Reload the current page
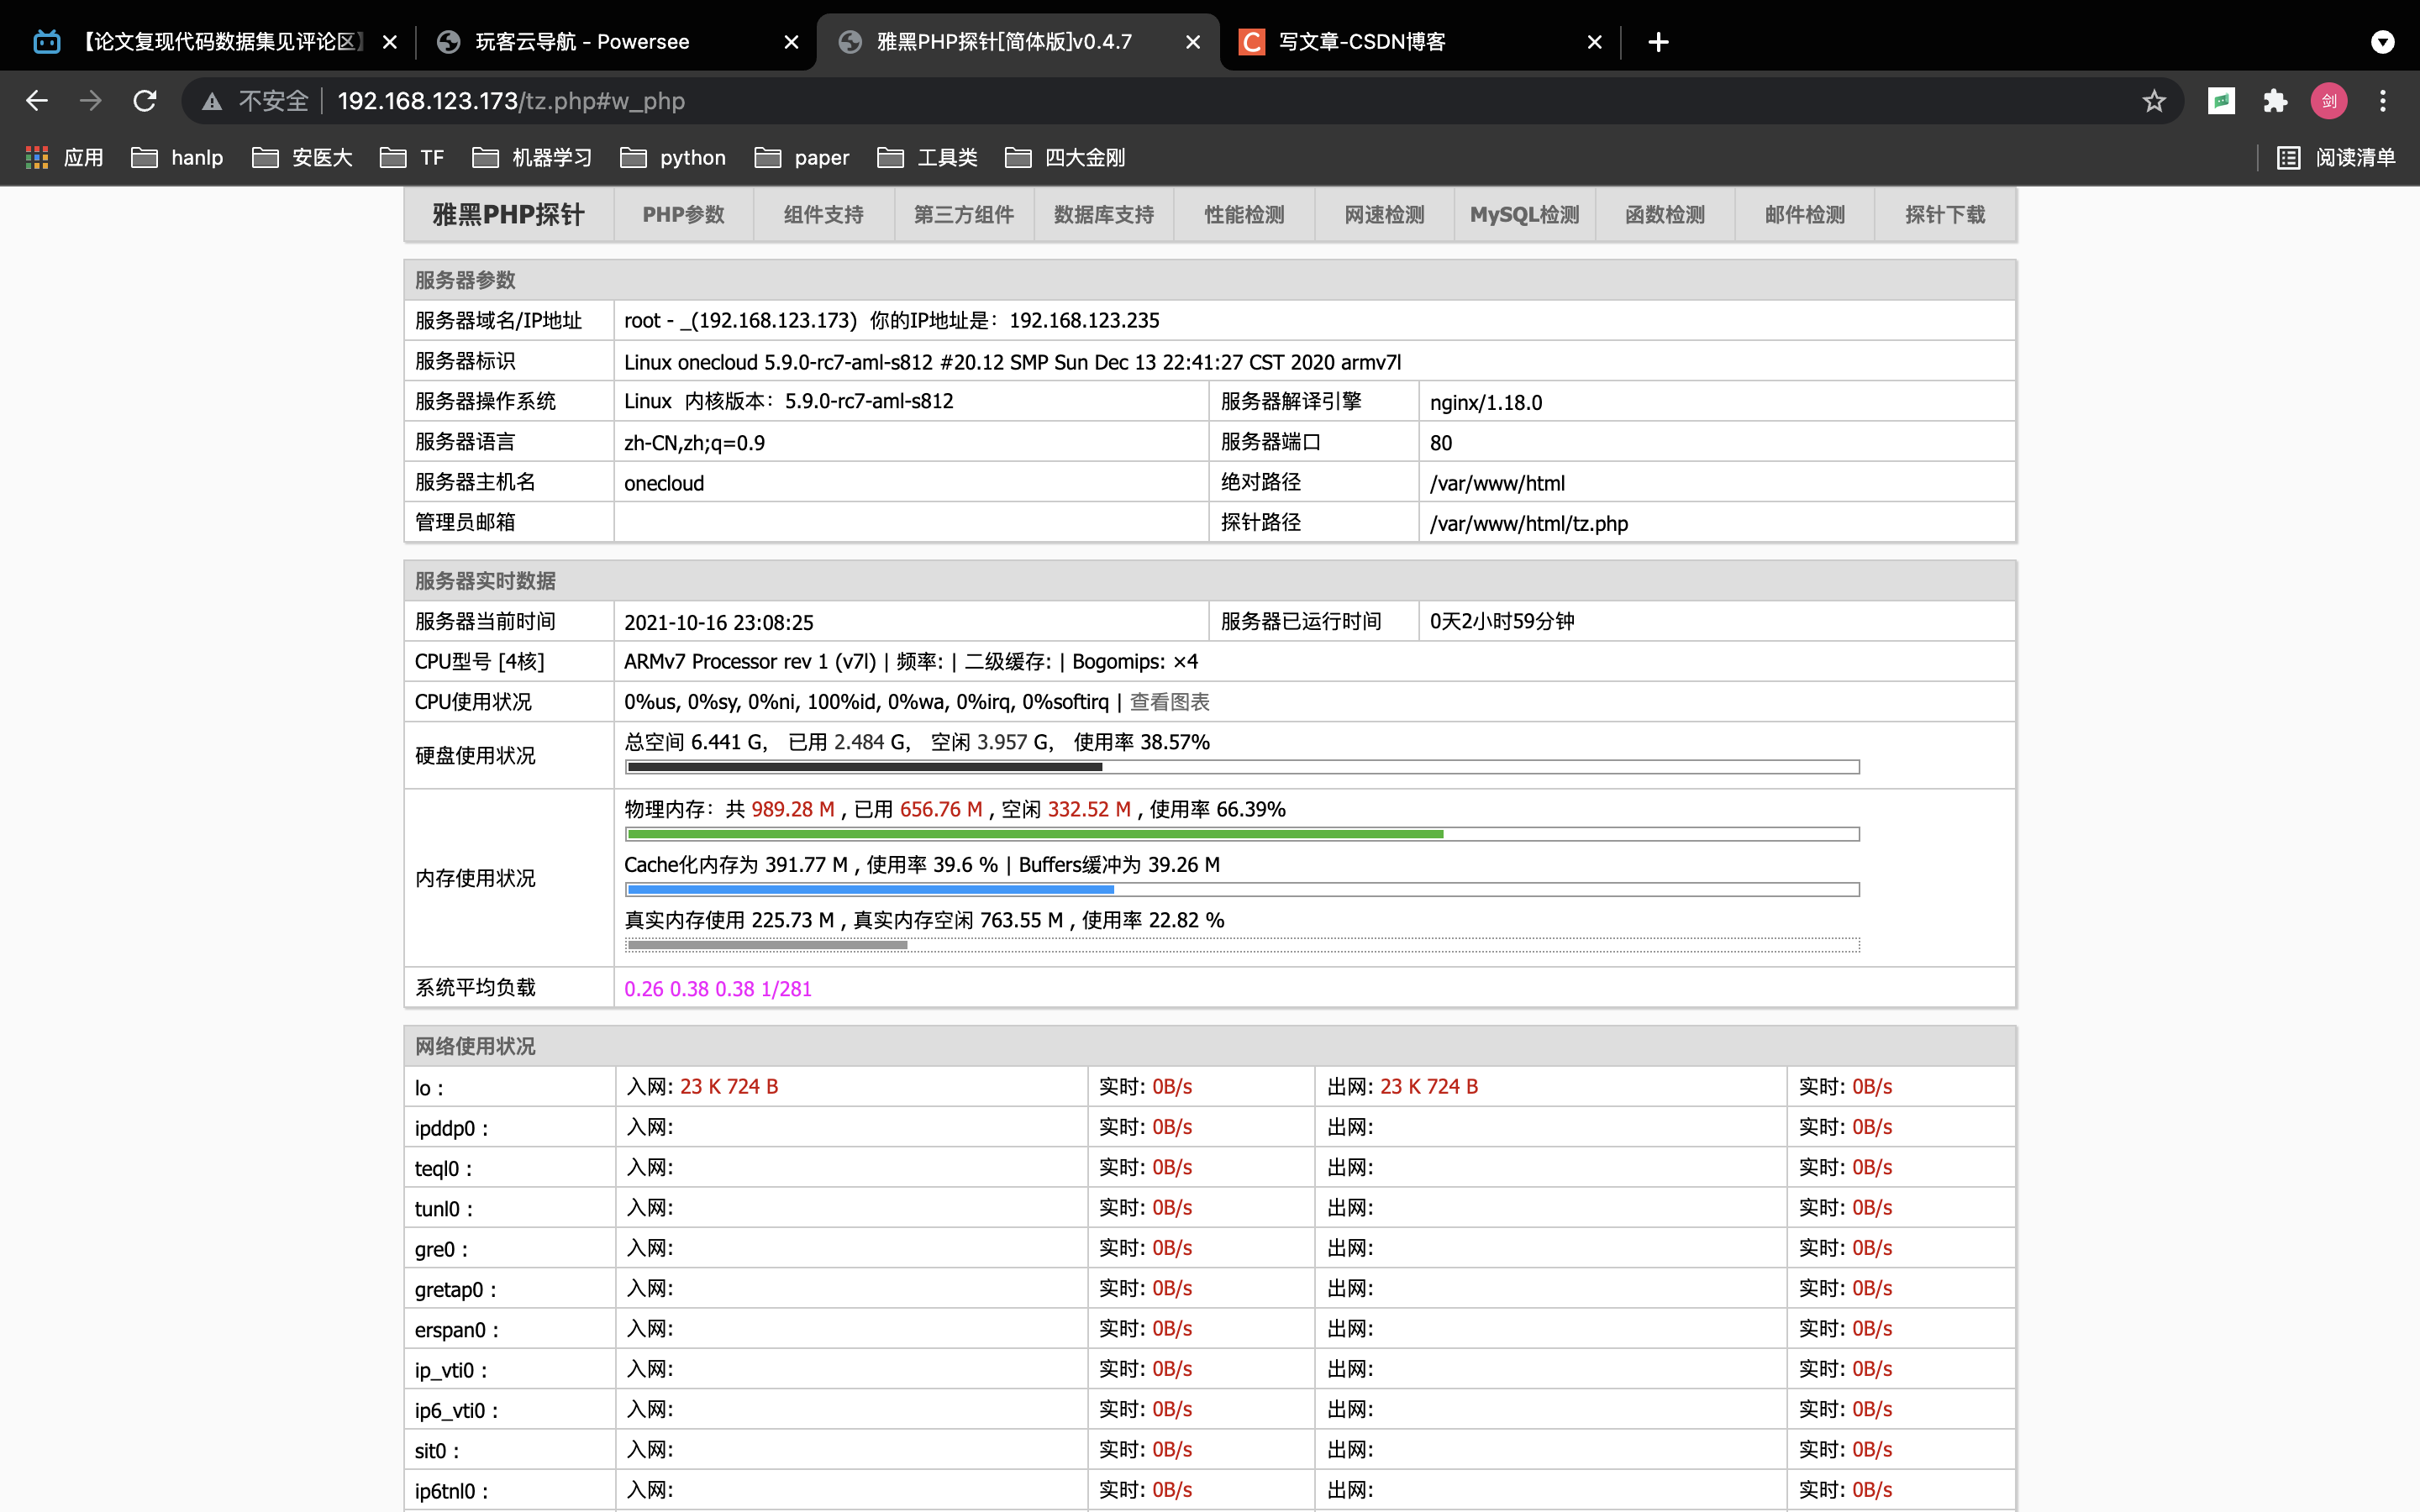The image size is (2420, 1512). point(145,101)
